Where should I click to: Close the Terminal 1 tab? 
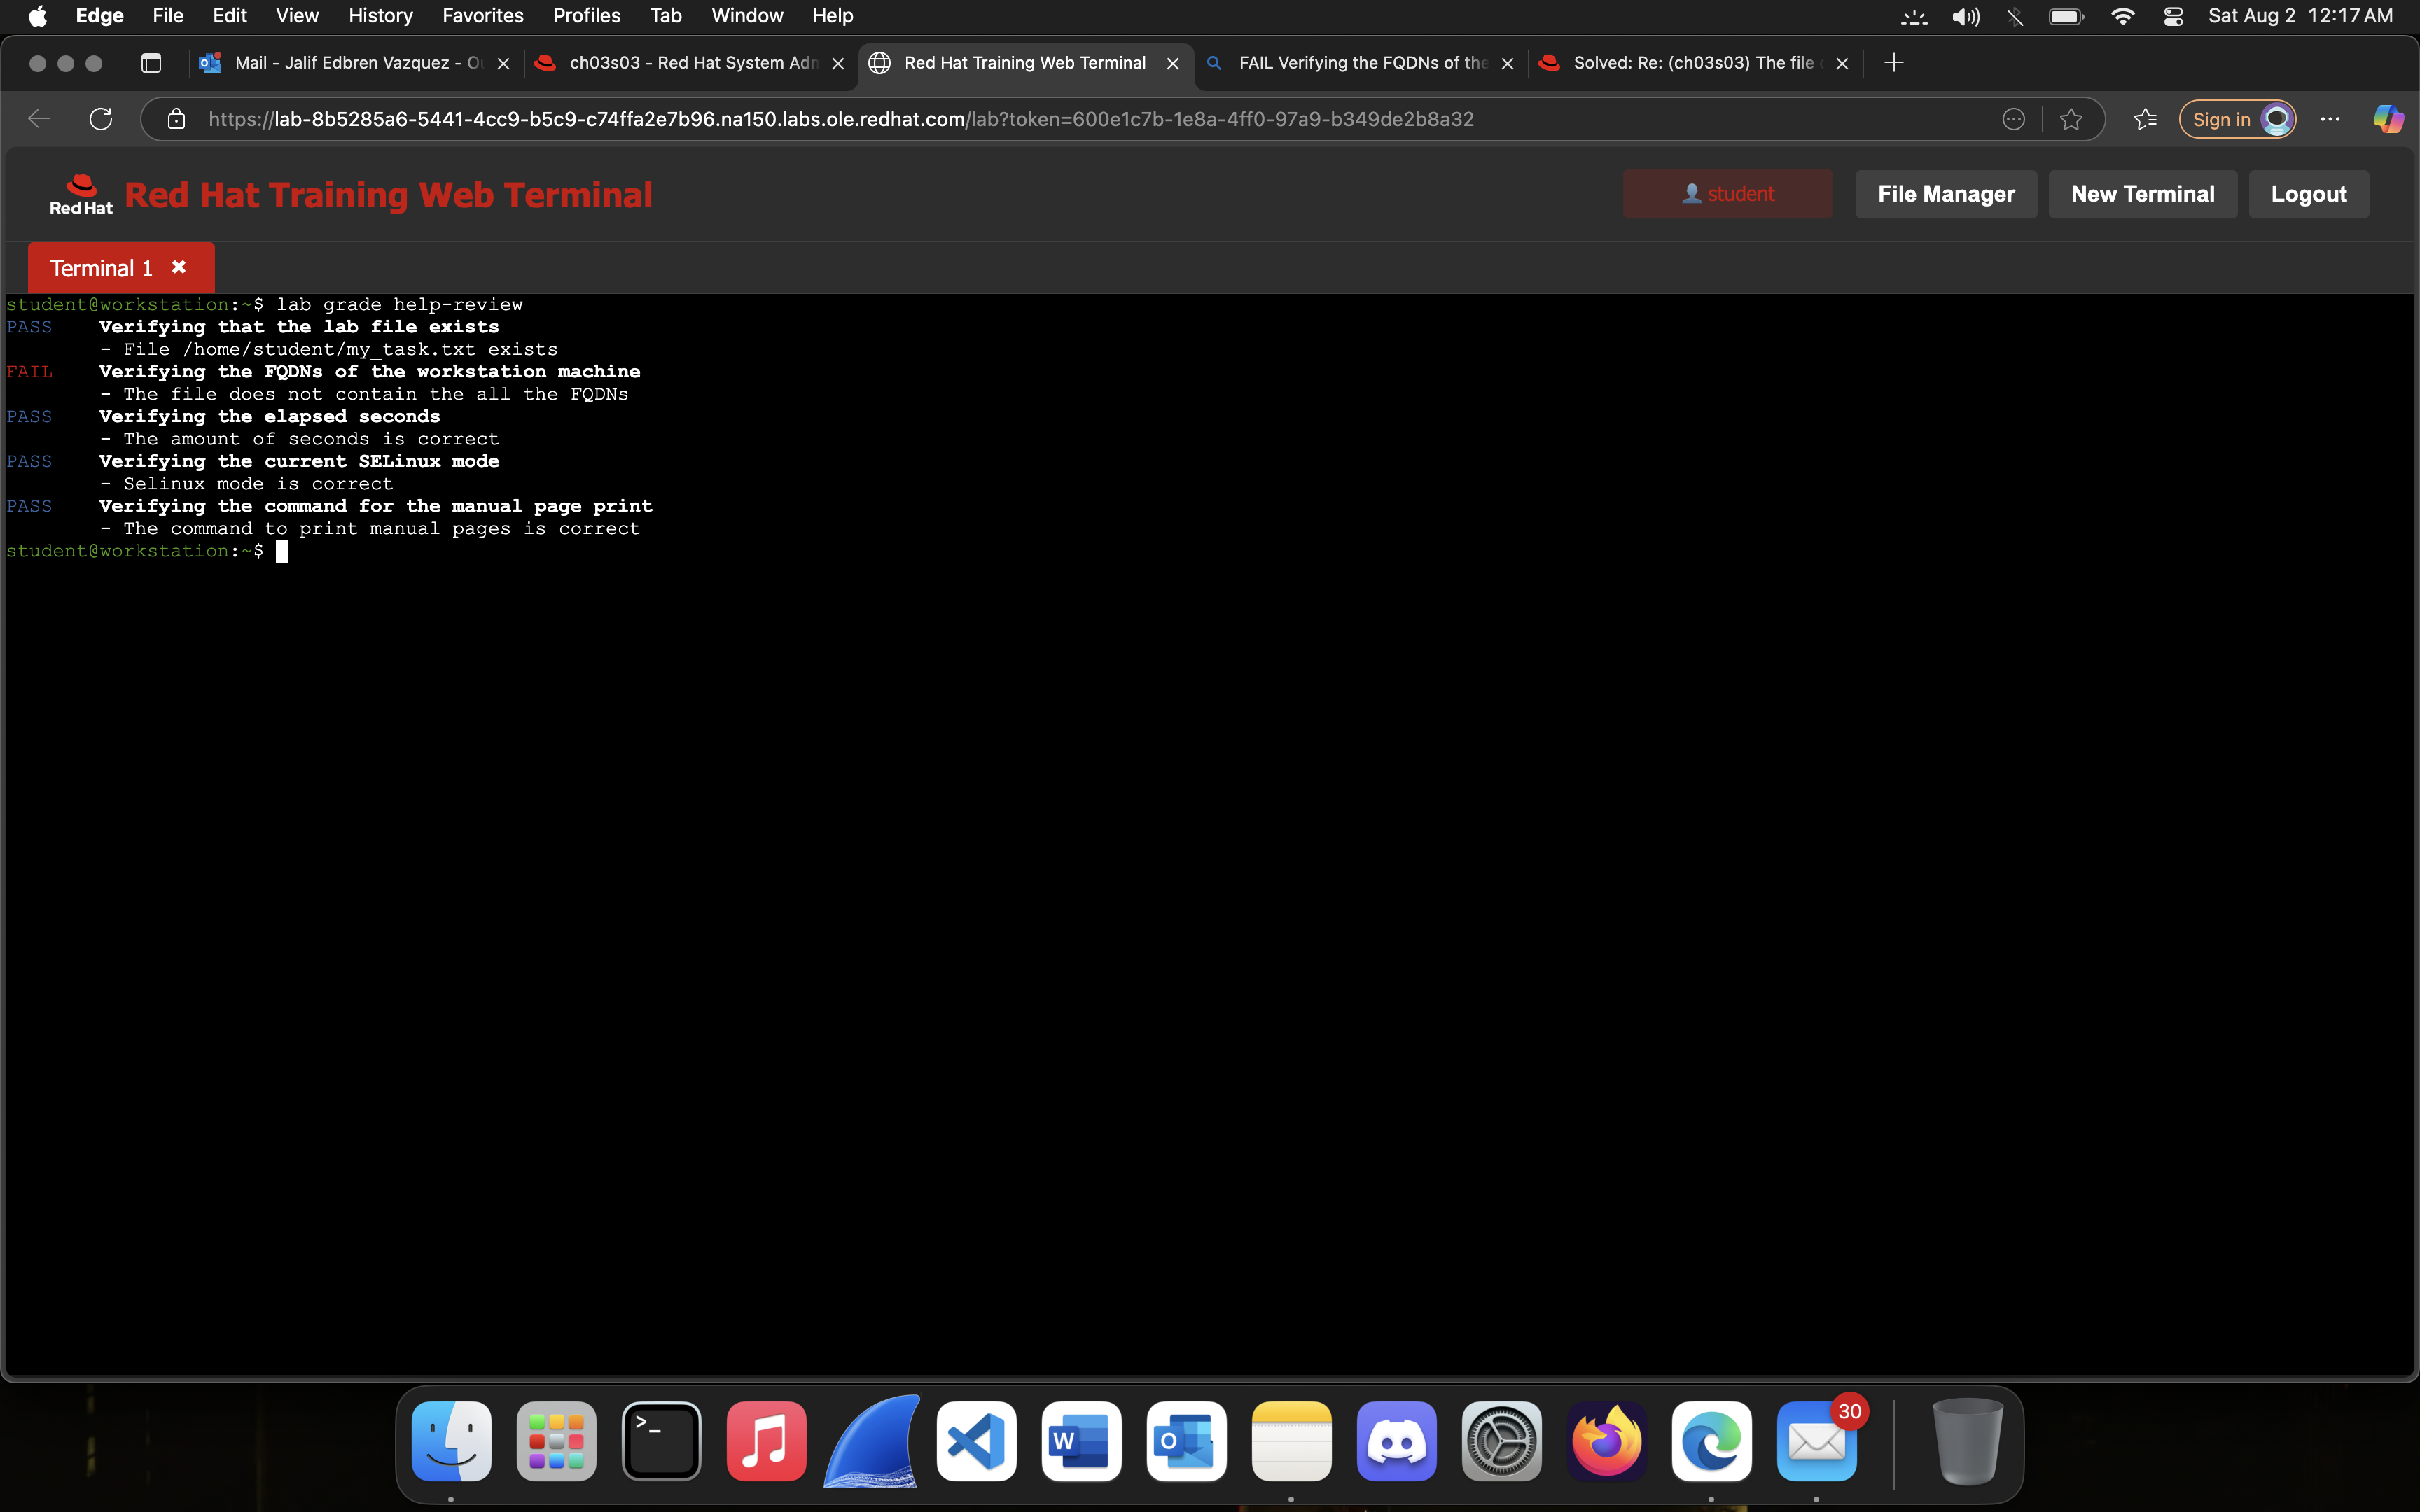pos(178,266)
